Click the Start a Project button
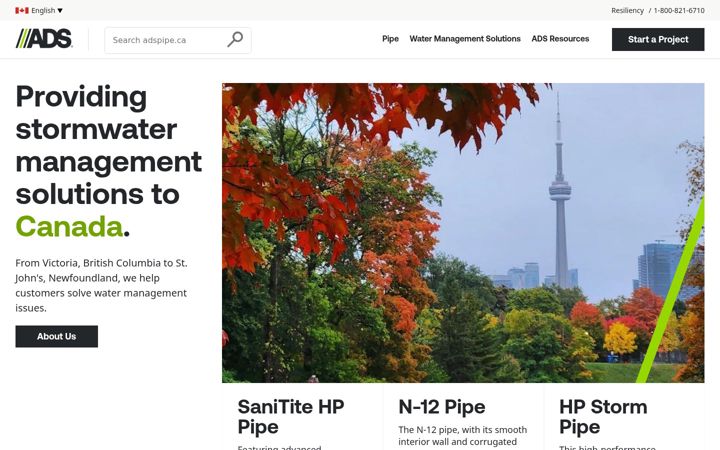The height and width of the screenshot is (450, 720). 658,39
